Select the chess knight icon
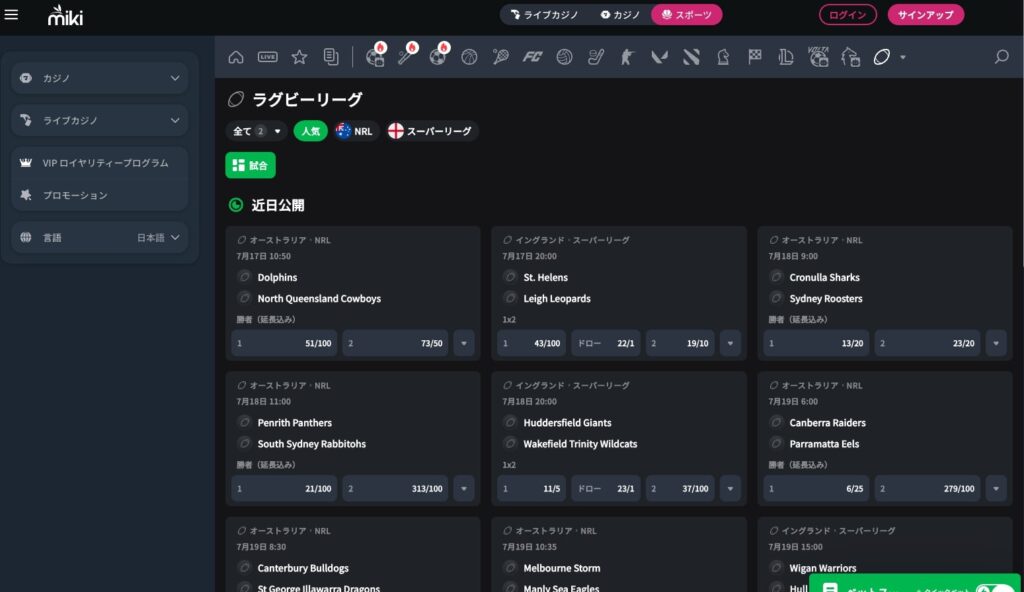The height and width of the screenshot is (592, 1024). (723, 57)
